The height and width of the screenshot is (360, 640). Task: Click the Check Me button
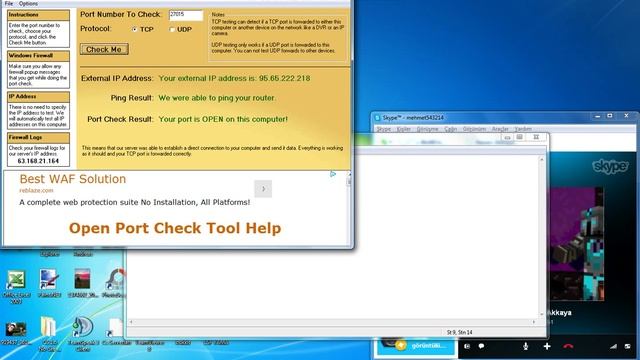(104, 49)
